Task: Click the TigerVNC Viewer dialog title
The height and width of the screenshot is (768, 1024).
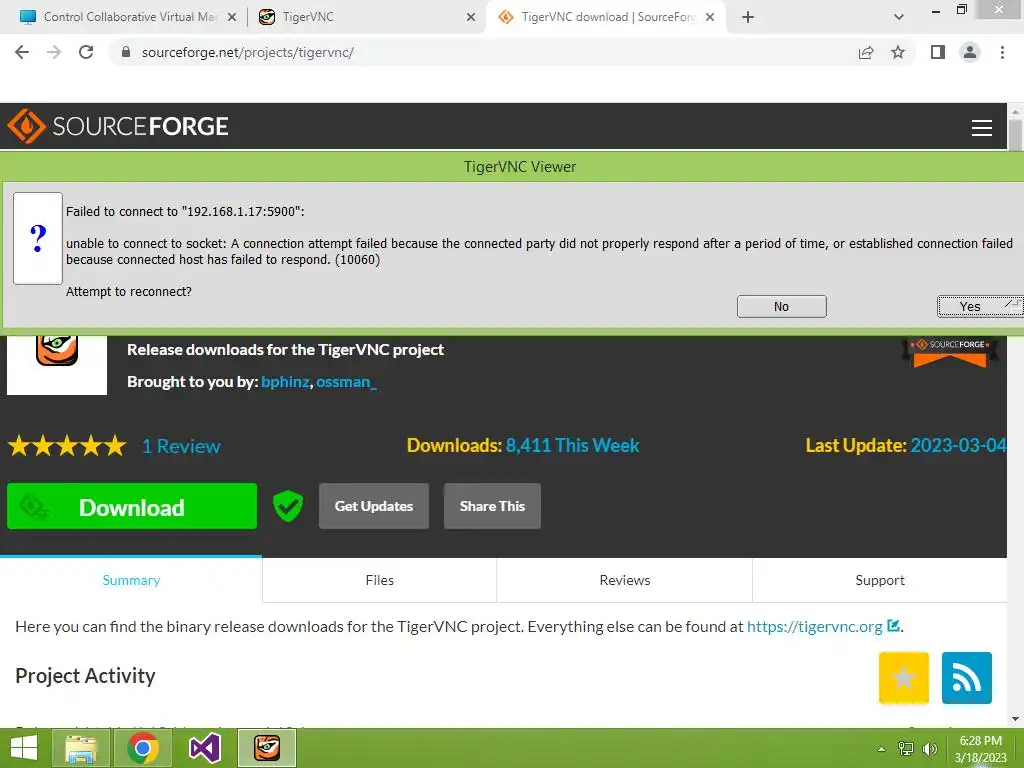Action: [x=520, y=167]
